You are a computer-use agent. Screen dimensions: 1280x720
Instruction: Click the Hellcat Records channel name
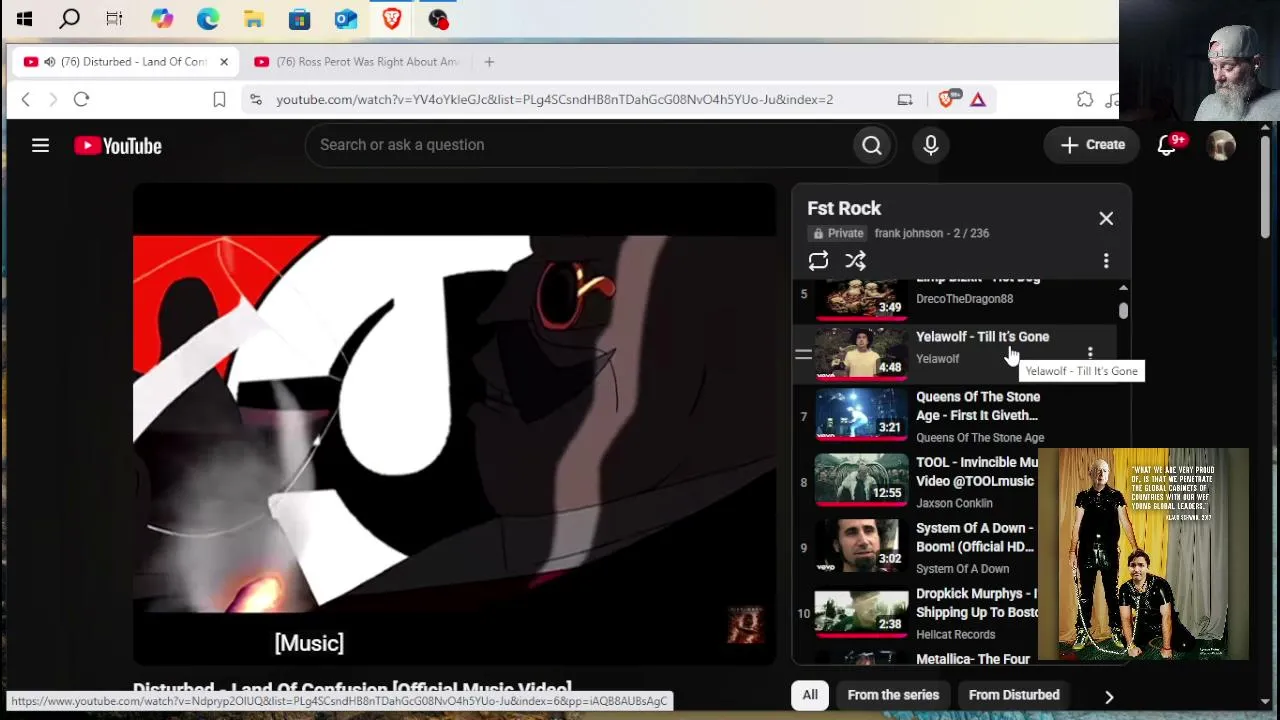955,634
